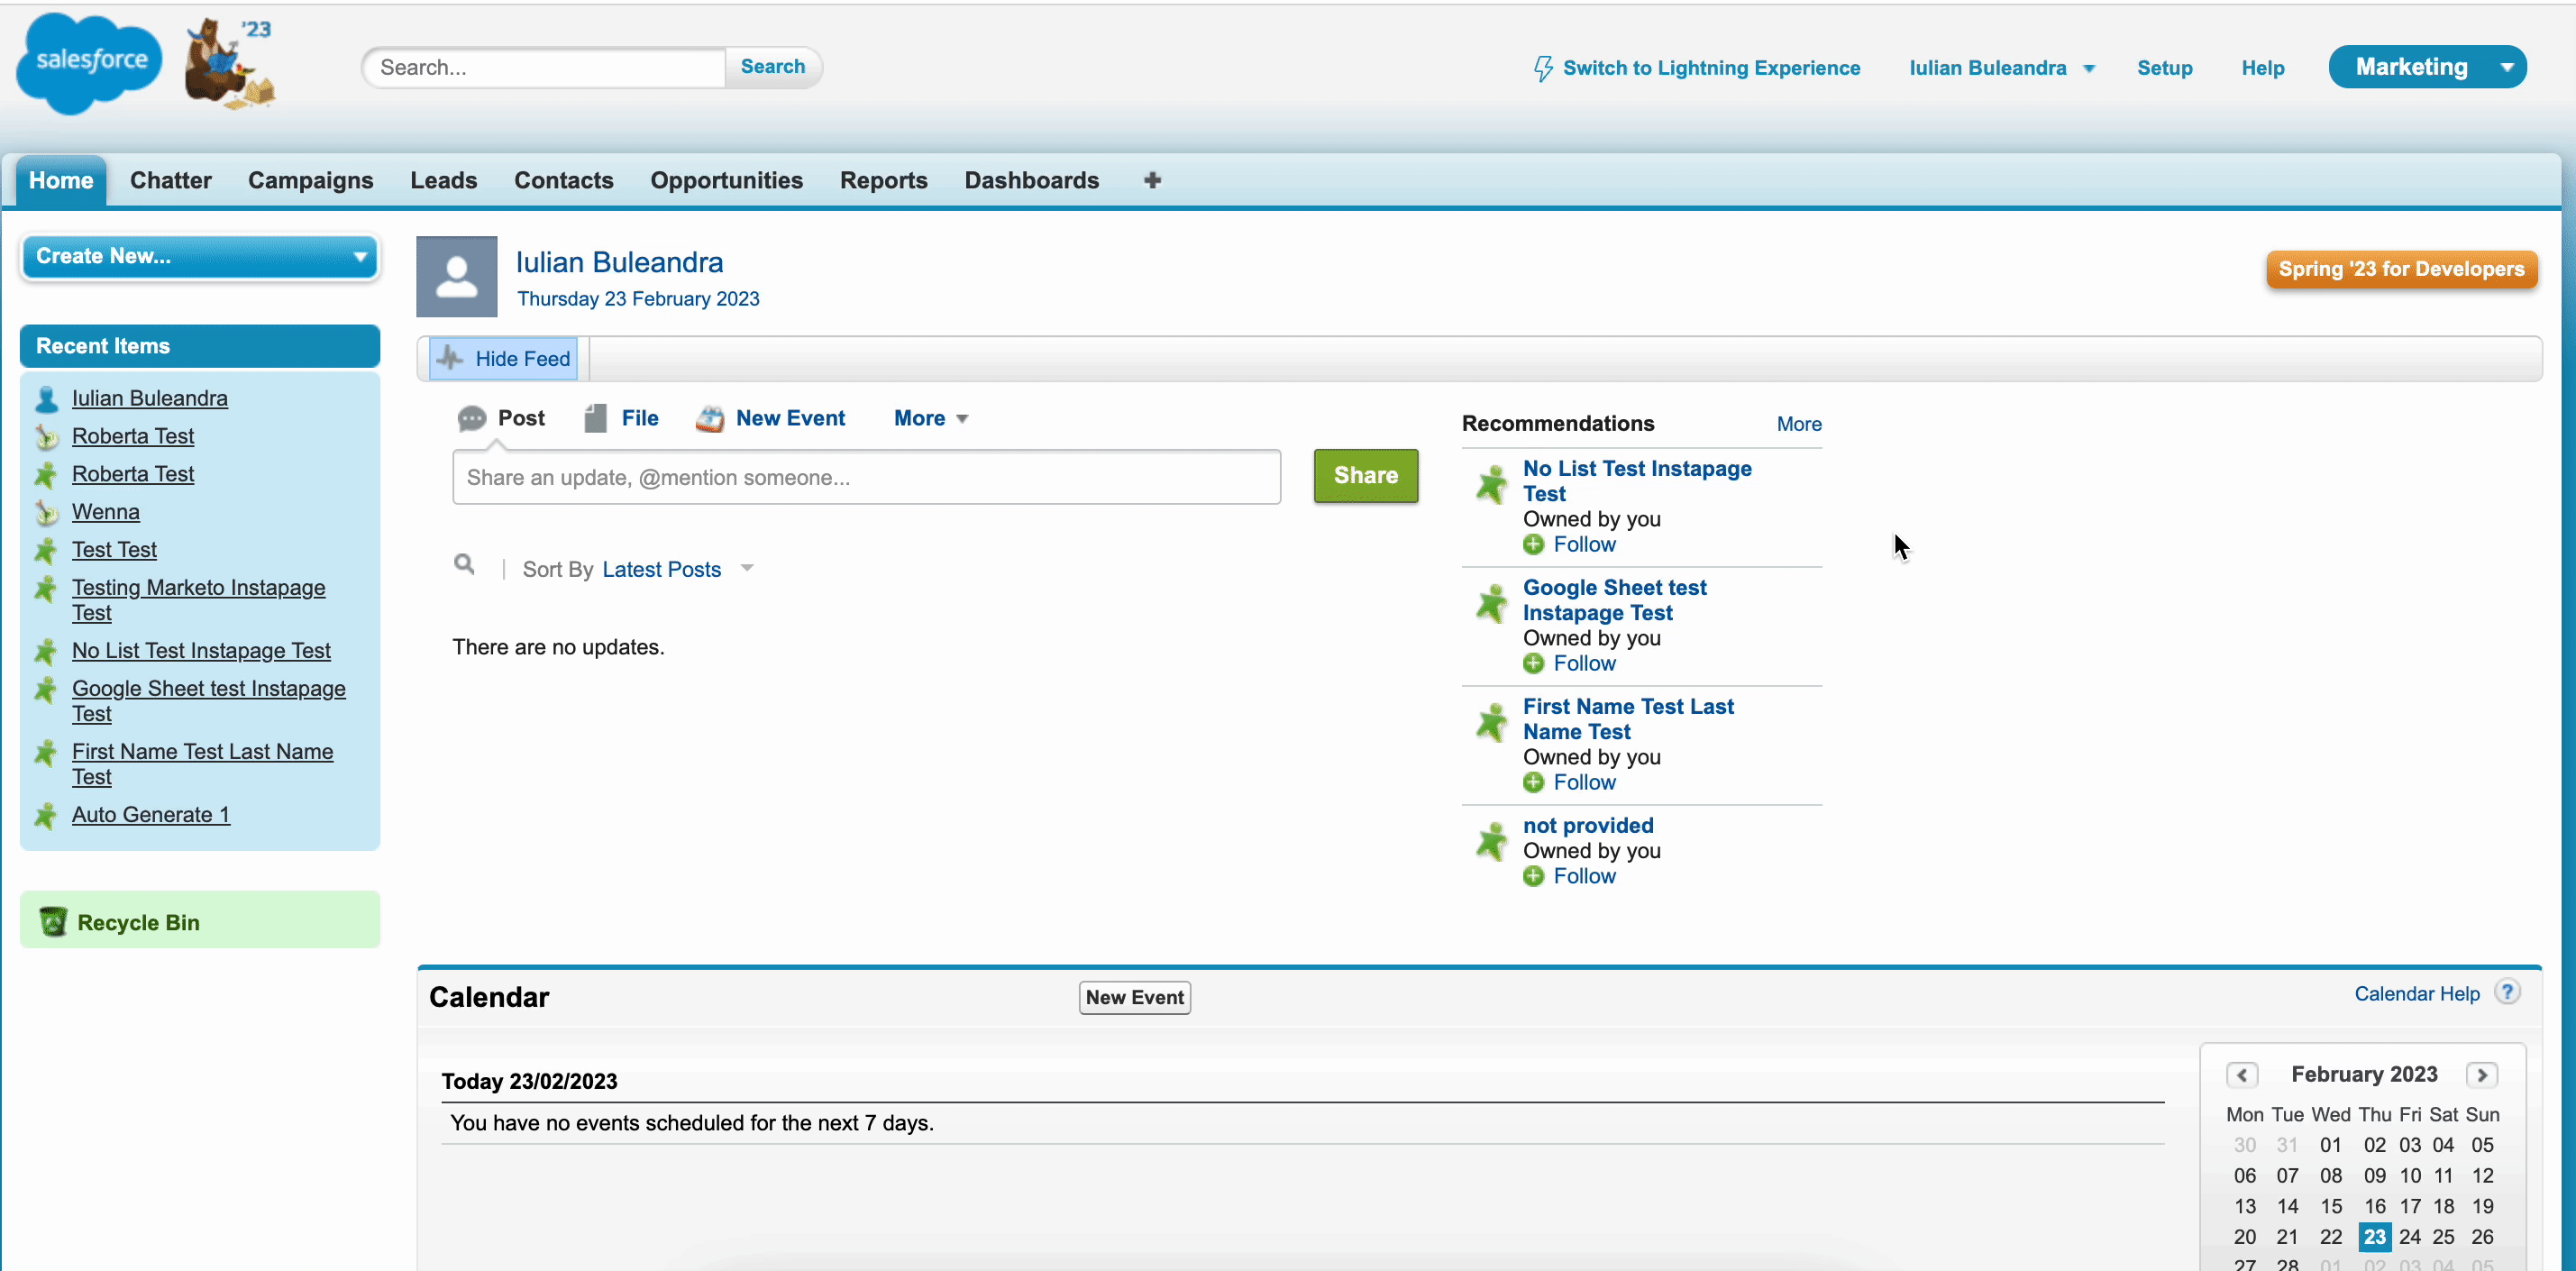Screen dimensions: 2576x1271
Task: Open the Leads tab
Action: click(x=444, y=180)
